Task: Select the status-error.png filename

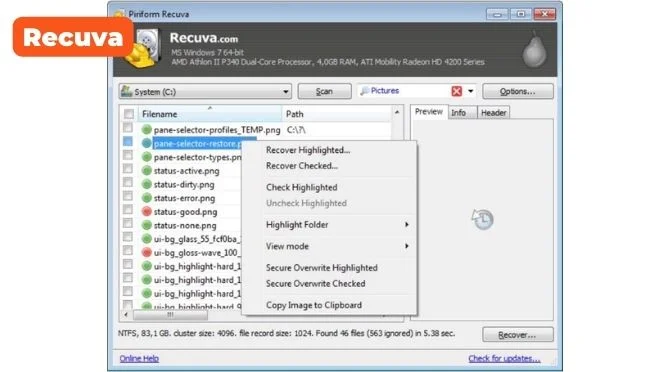Action: click(184, 198)
